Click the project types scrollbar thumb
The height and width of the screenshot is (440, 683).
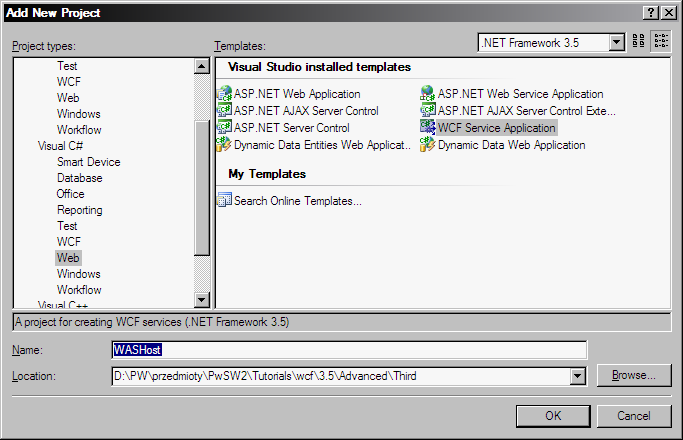pyautogui.click(x=202, y=188)
